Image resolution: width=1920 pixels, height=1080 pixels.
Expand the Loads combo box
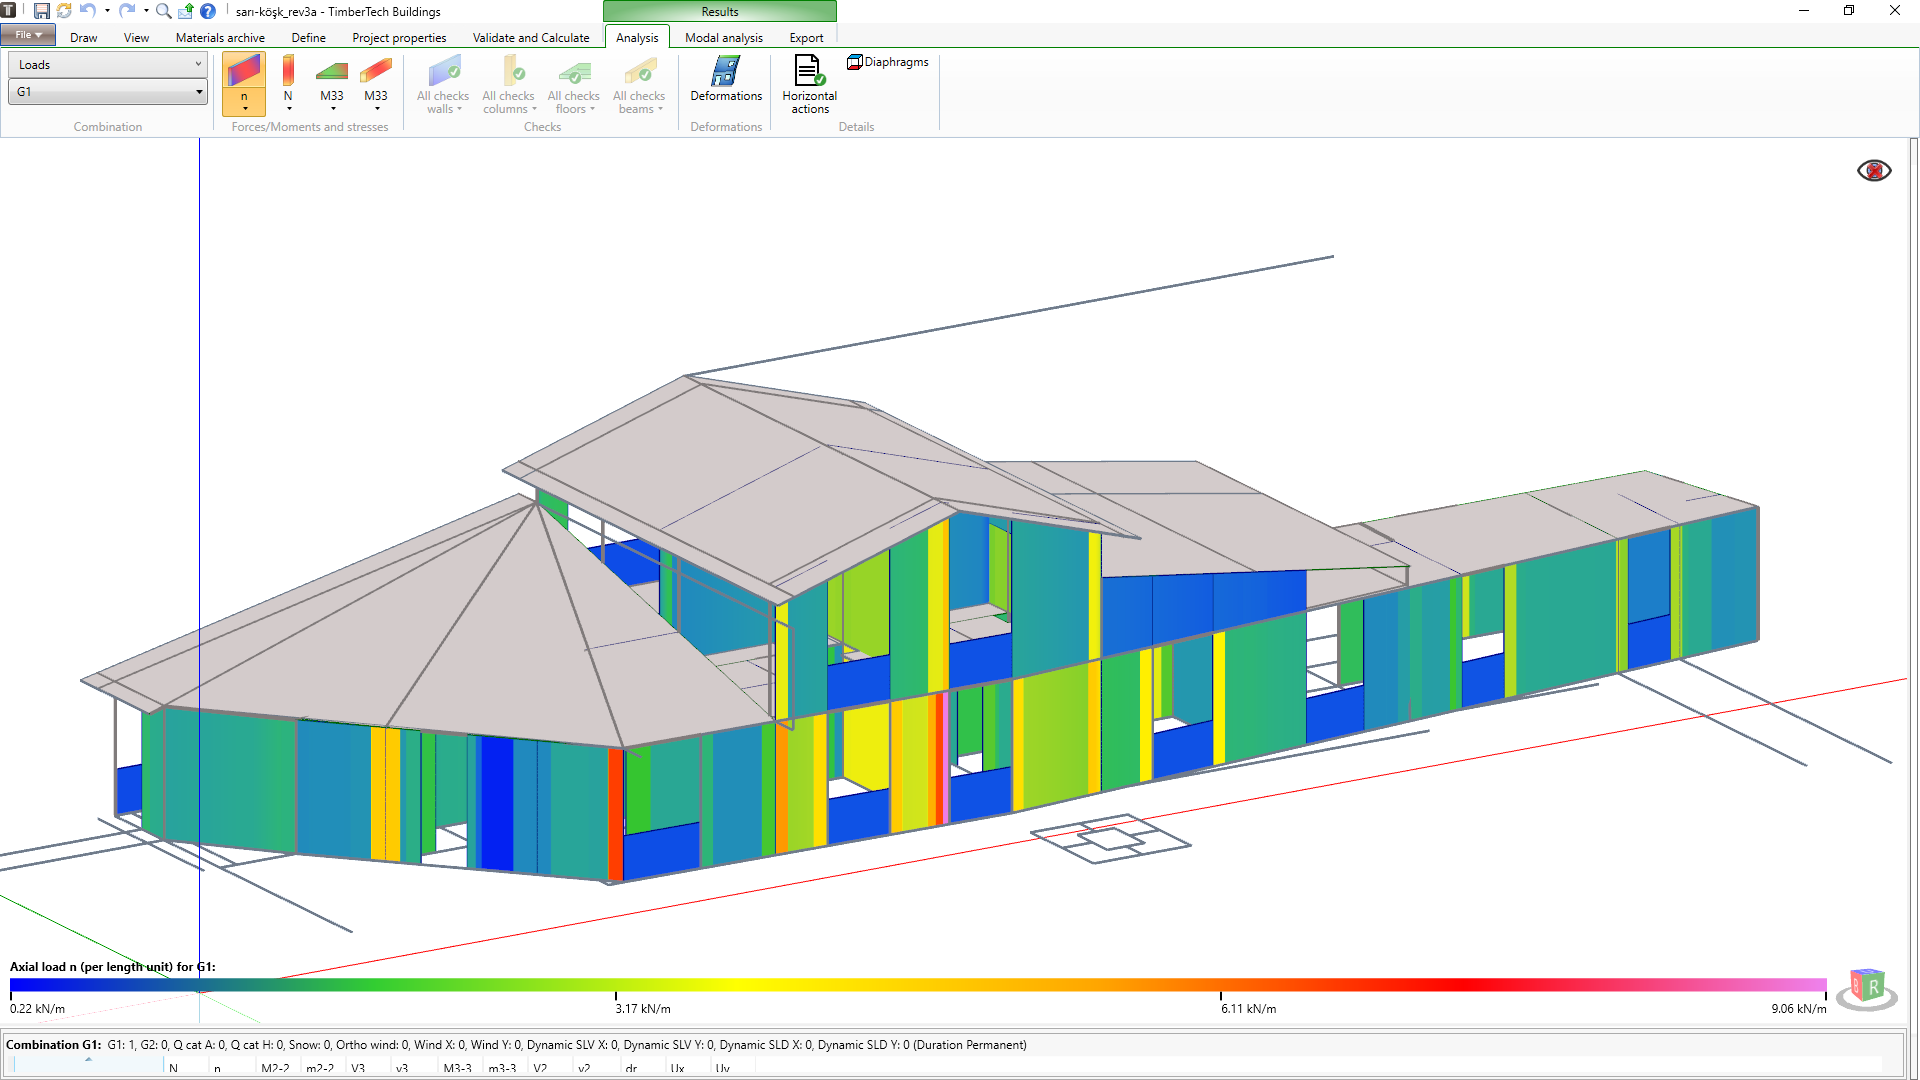pos(107,65)
